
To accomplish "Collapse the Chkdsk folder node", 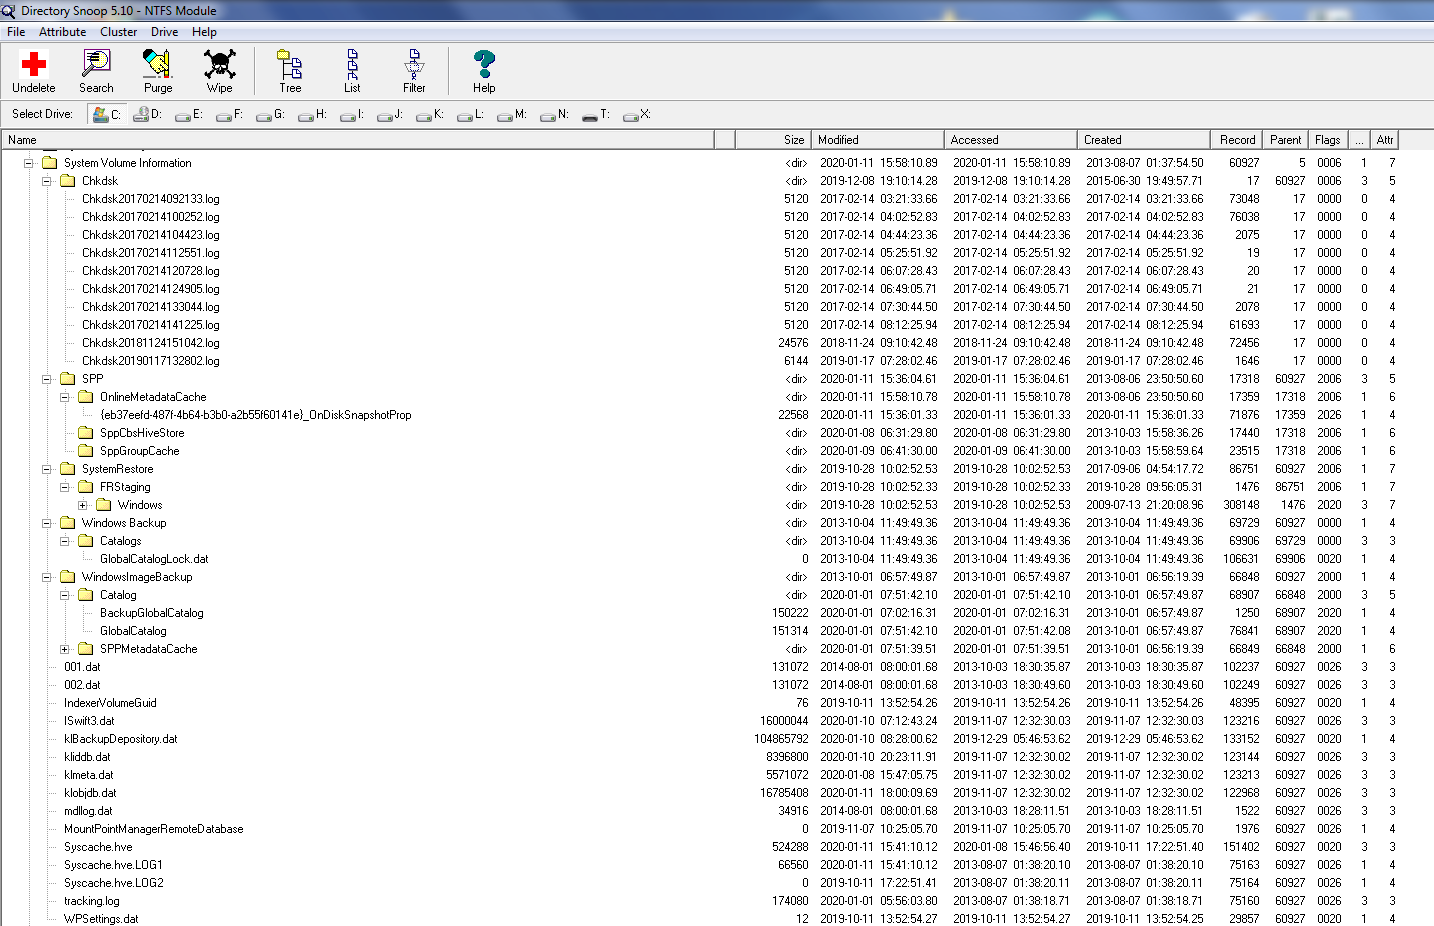I will (47, 181).
